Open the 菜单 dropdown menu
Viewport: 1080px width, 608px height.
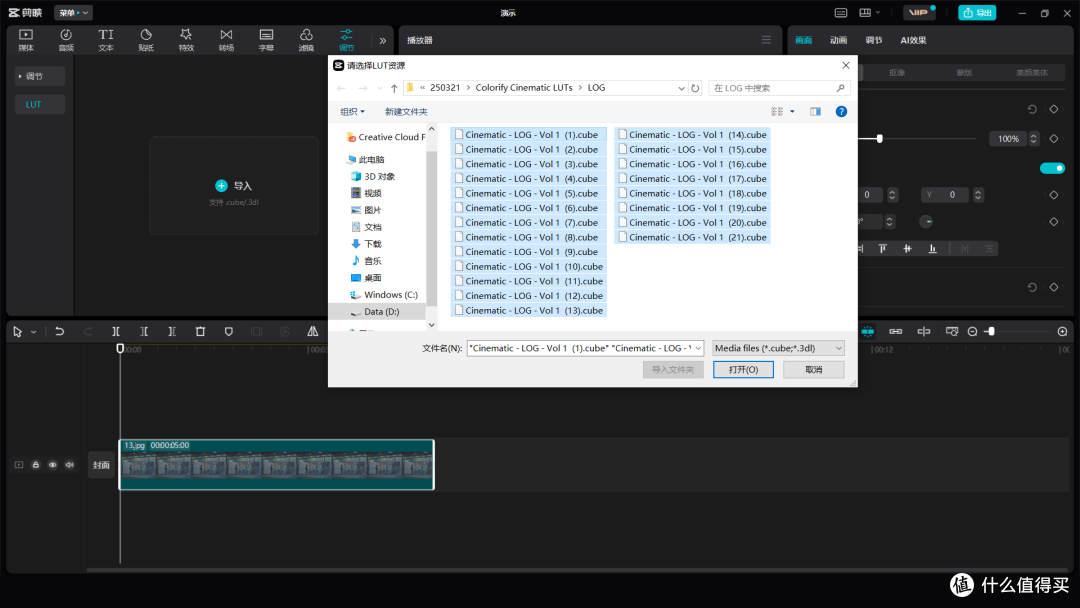73,12
